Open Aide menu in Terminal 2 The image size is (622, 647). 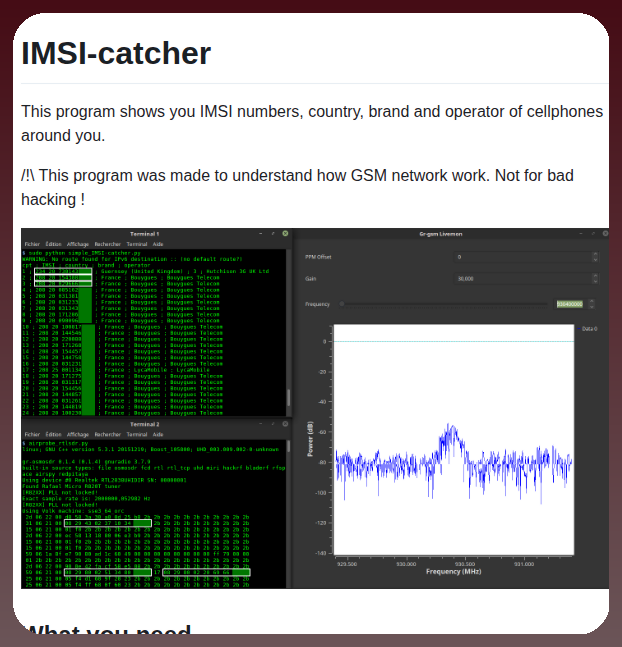pyautogui.click(x=158, y=434)
